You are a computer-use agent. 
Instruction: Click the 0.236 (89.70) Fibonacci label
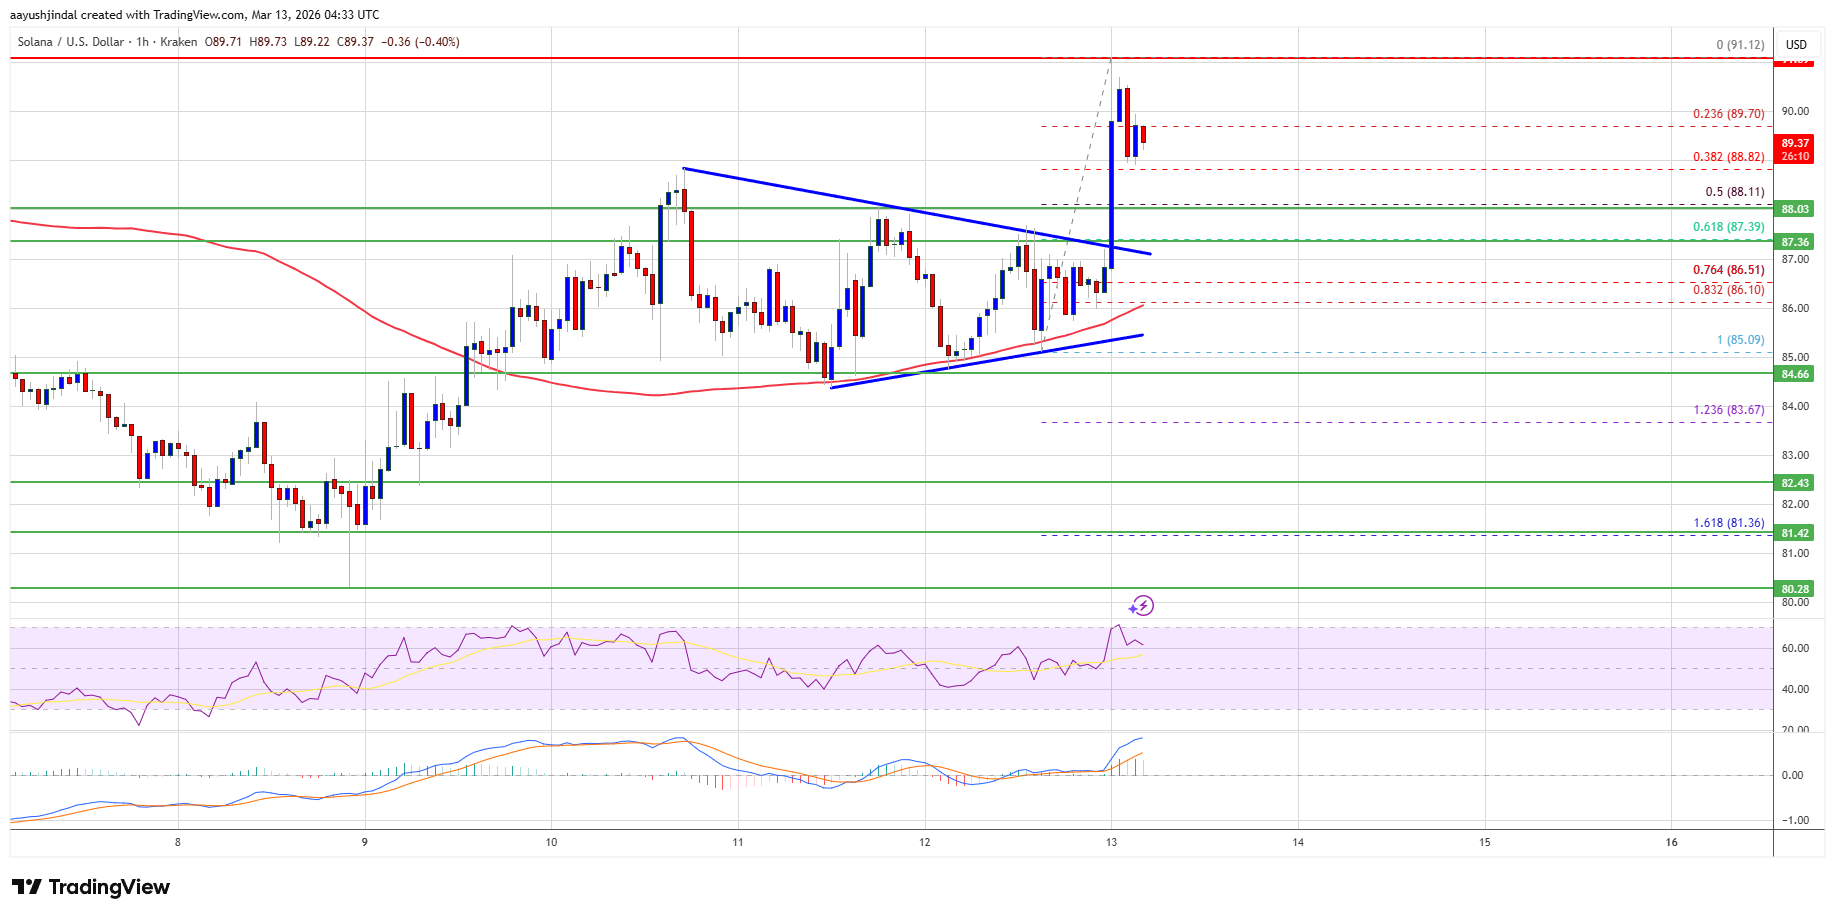[1728, 114]
